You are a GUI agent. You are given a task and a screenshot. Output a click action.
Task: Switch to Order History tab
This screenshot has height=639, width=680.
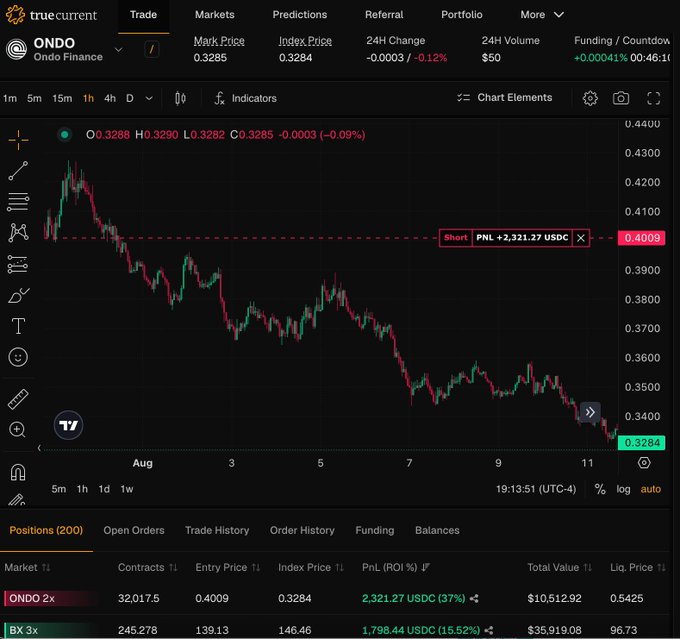302,530
